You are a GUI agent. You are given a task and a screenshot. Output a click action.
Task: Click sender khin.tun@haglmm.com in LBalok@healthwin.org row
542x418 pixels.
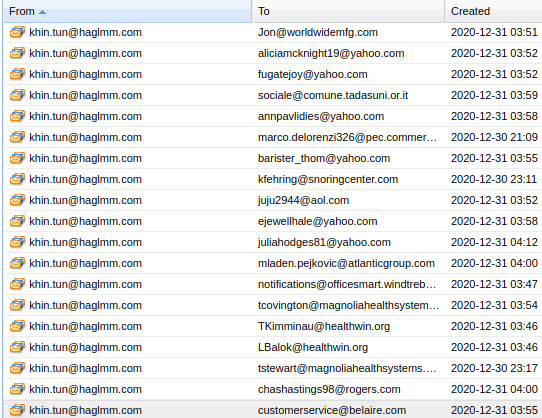click(85, 347)
